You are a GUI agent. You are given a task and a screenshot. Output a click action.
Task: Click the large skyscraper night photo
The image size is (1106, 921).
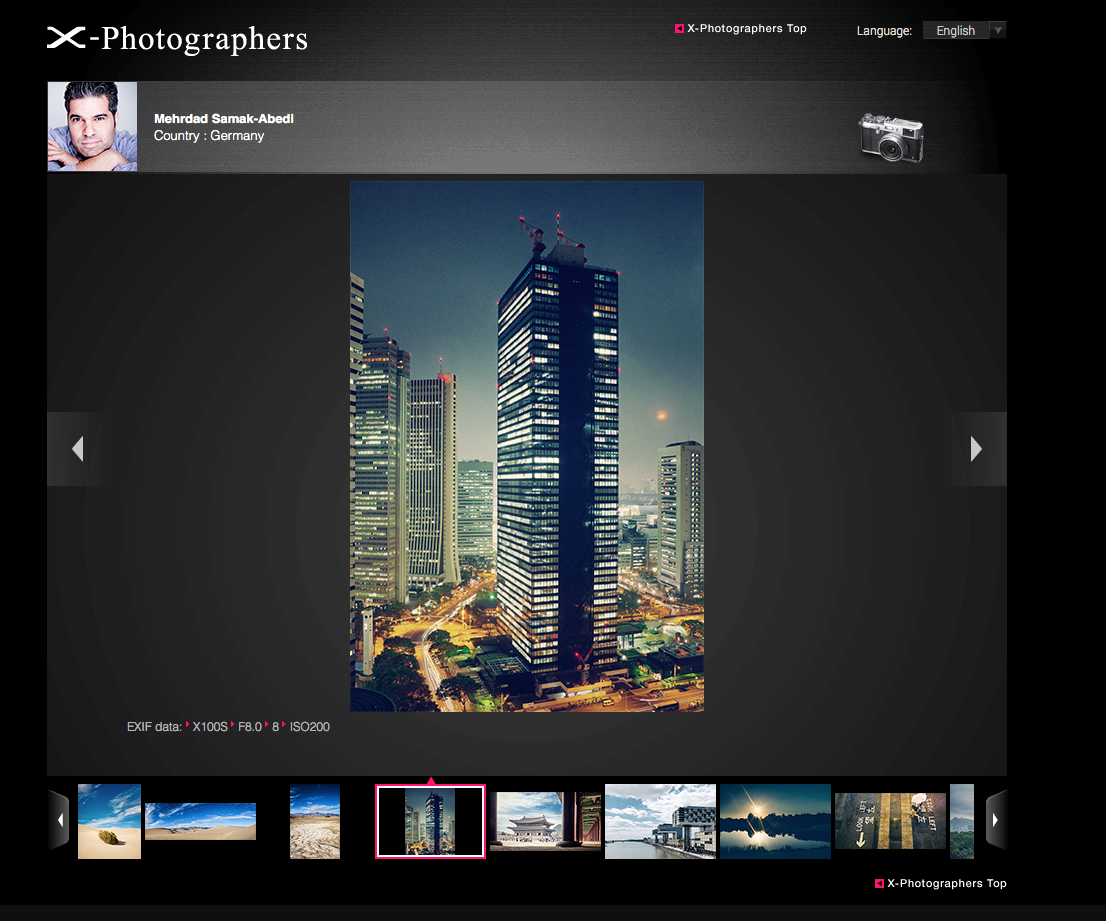(x=526, y=446)
